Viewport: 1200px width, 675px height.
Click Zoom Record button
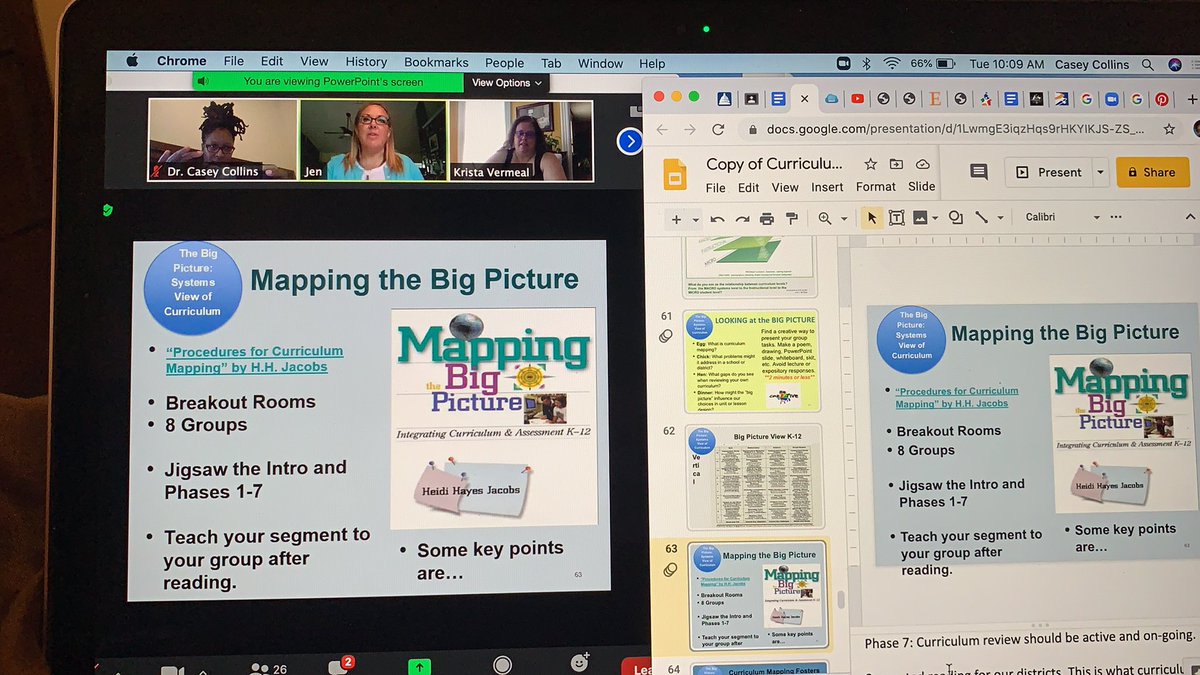502,665
